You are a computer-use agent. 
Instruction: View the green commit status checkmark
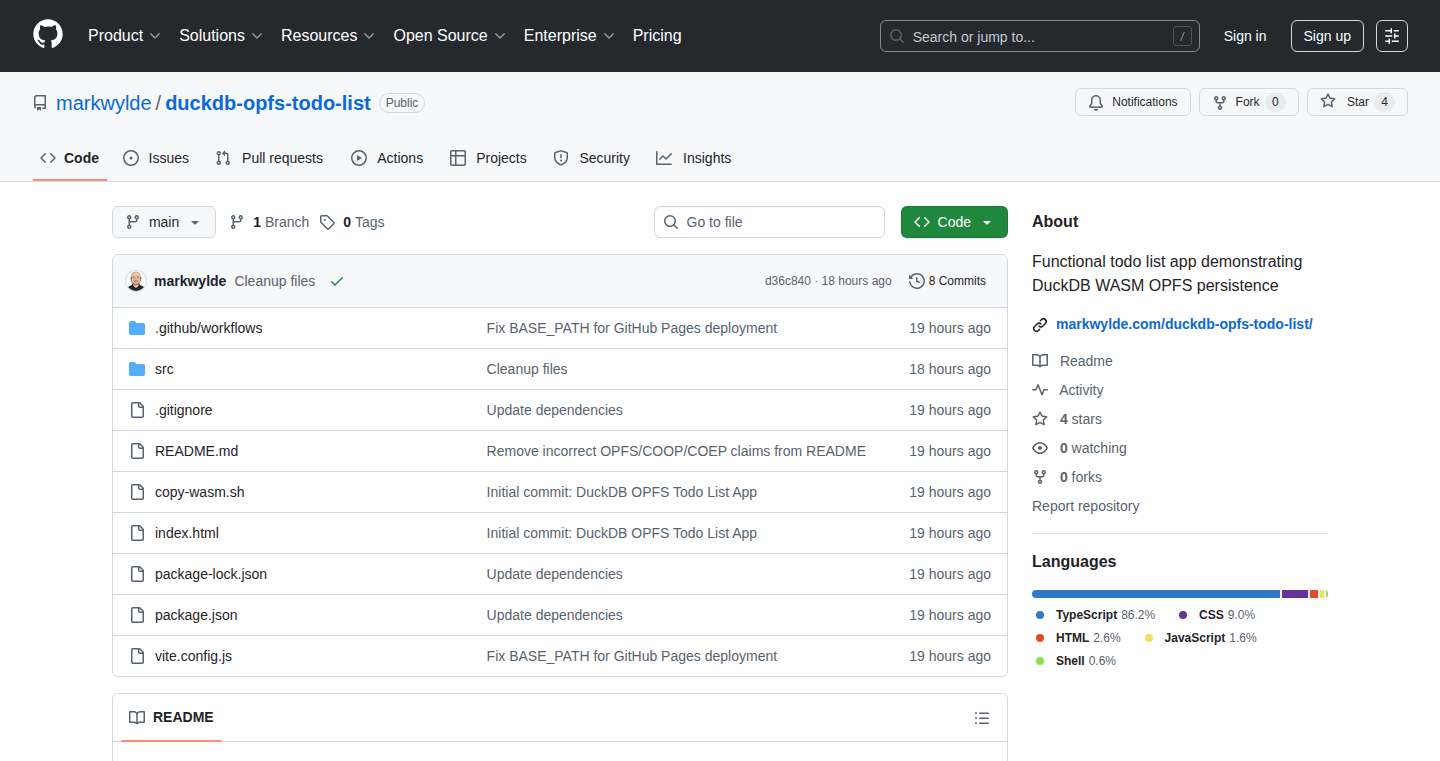(337, 281)
